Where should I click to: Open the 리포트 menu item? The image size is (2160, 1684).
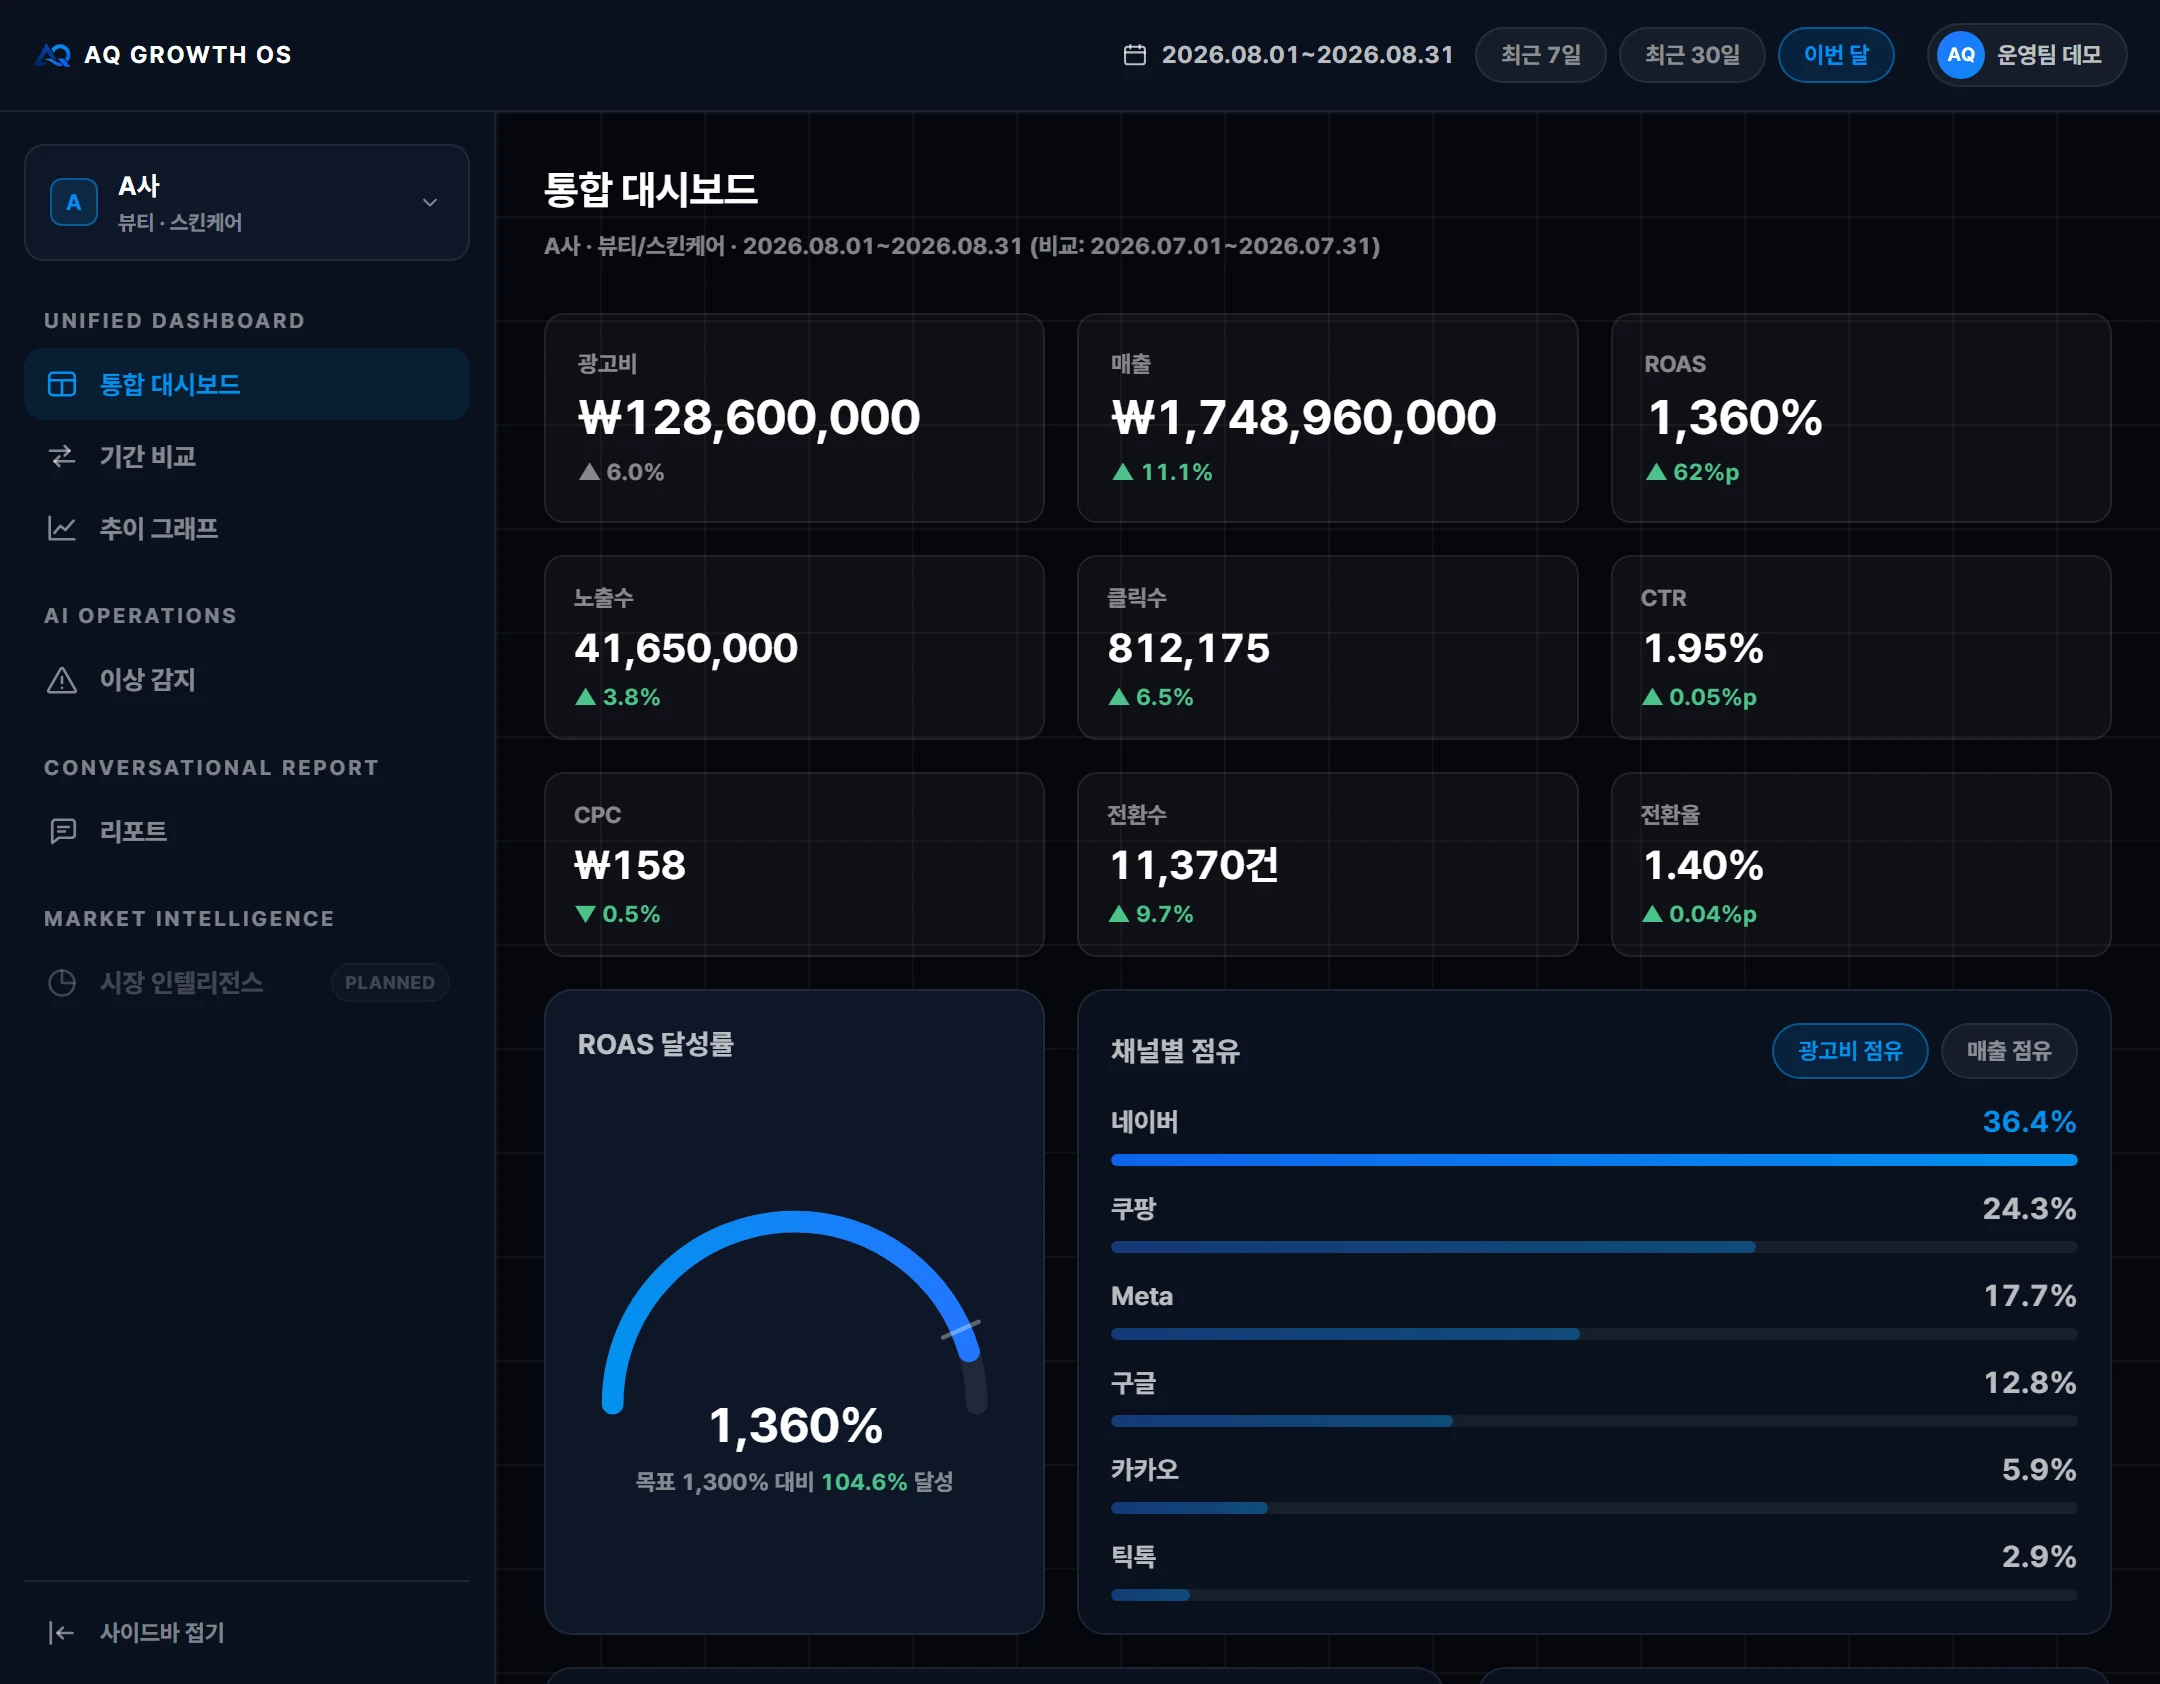pyautogui.click(x=247, y=831)
